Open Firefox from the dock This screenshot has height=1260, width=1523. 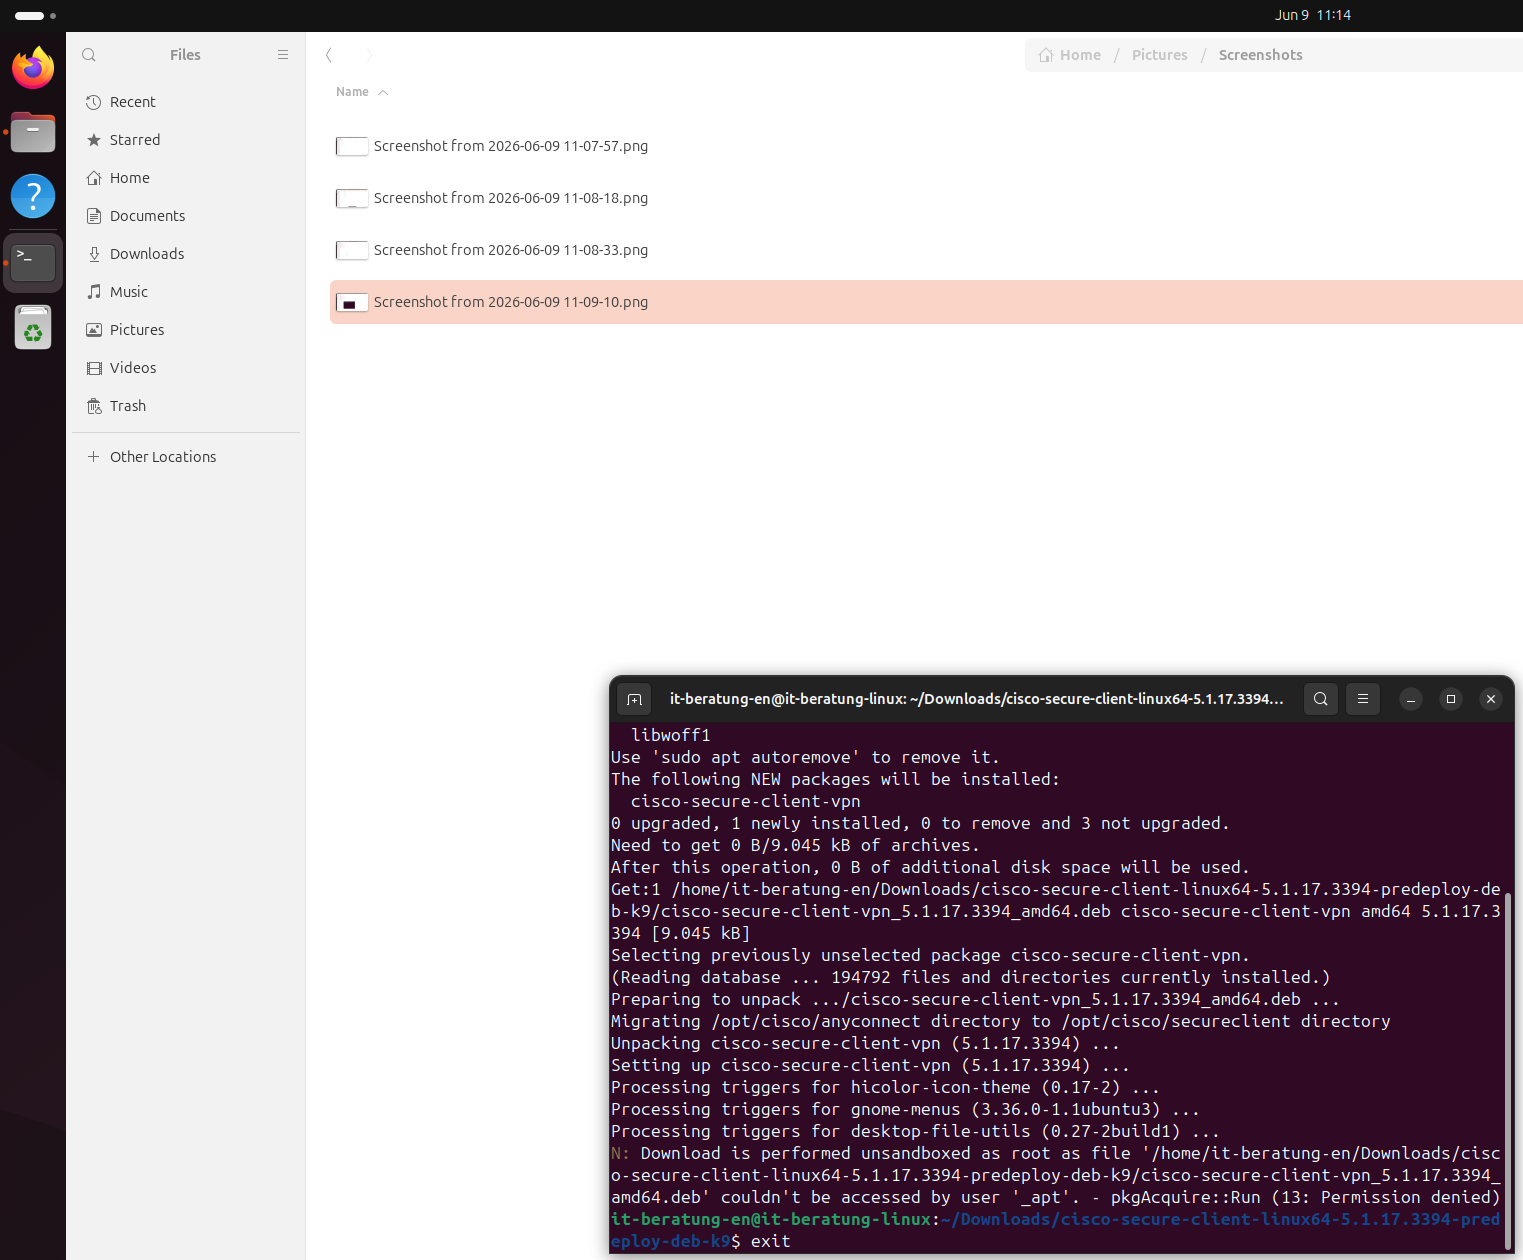33,67
